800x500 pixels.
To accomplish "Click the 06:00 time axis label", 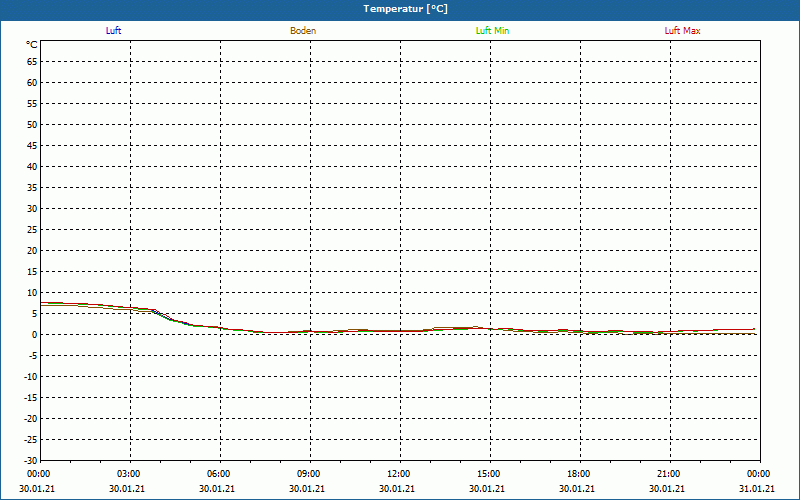I will click(219, 474).
